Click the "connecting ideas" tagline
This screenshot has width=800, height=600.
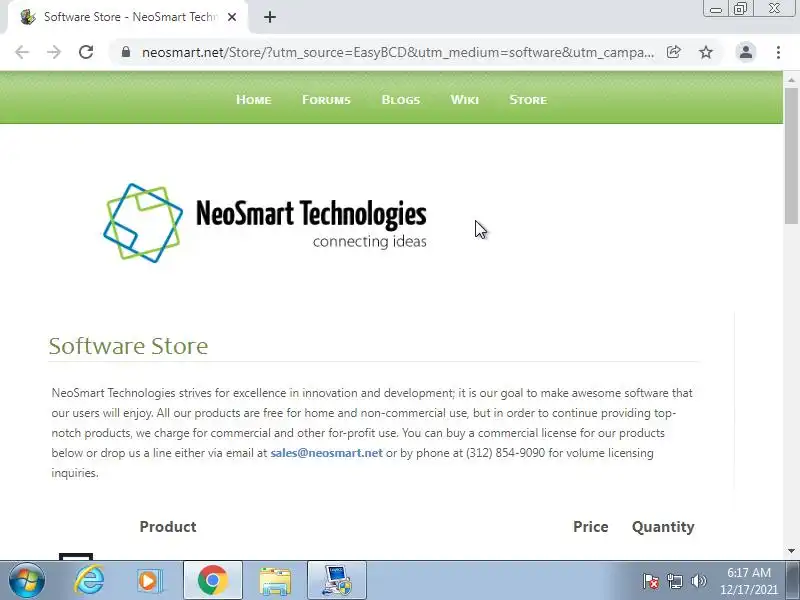tap(369, 241)
